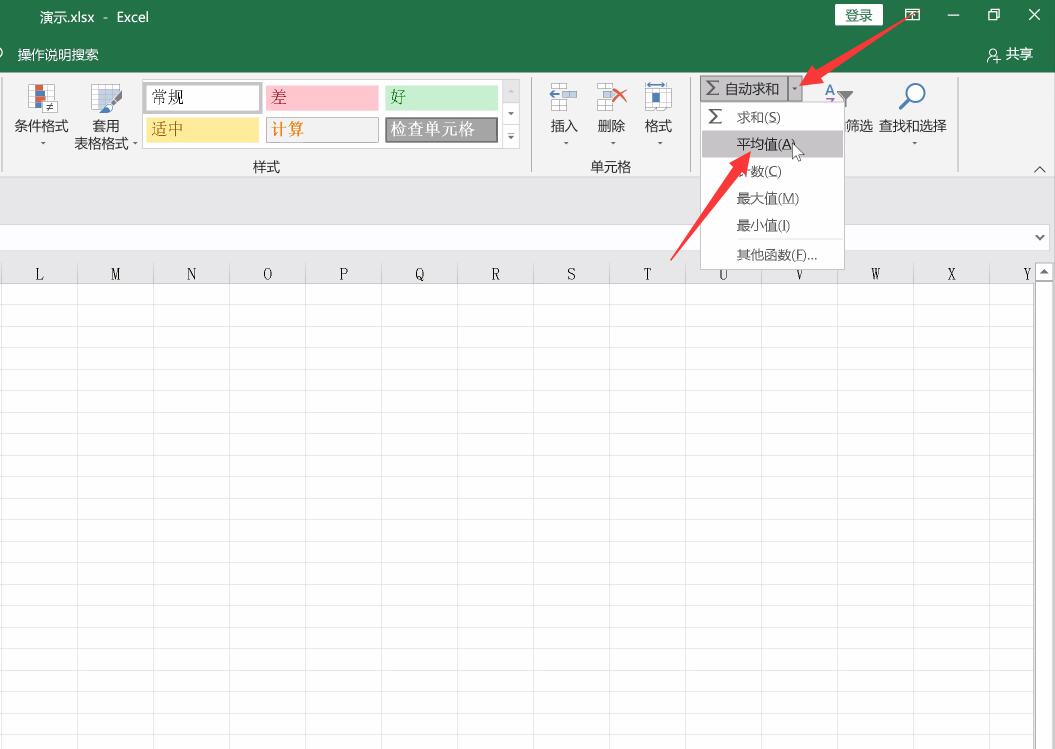Open the 格式 cell format tool
Screen dimensions: 1055x749
(658, 114)
